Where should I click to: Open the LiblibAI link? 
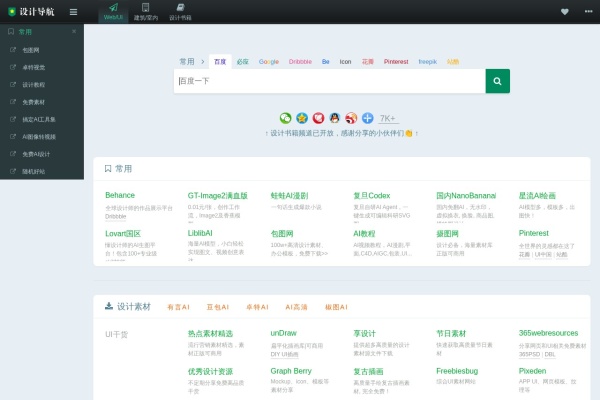[200, 233]
